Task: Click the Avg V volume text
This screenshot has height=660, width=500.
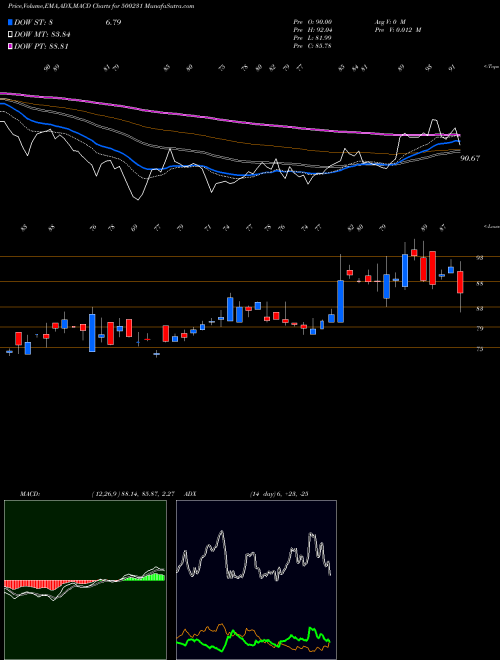Action: (389, 22)
